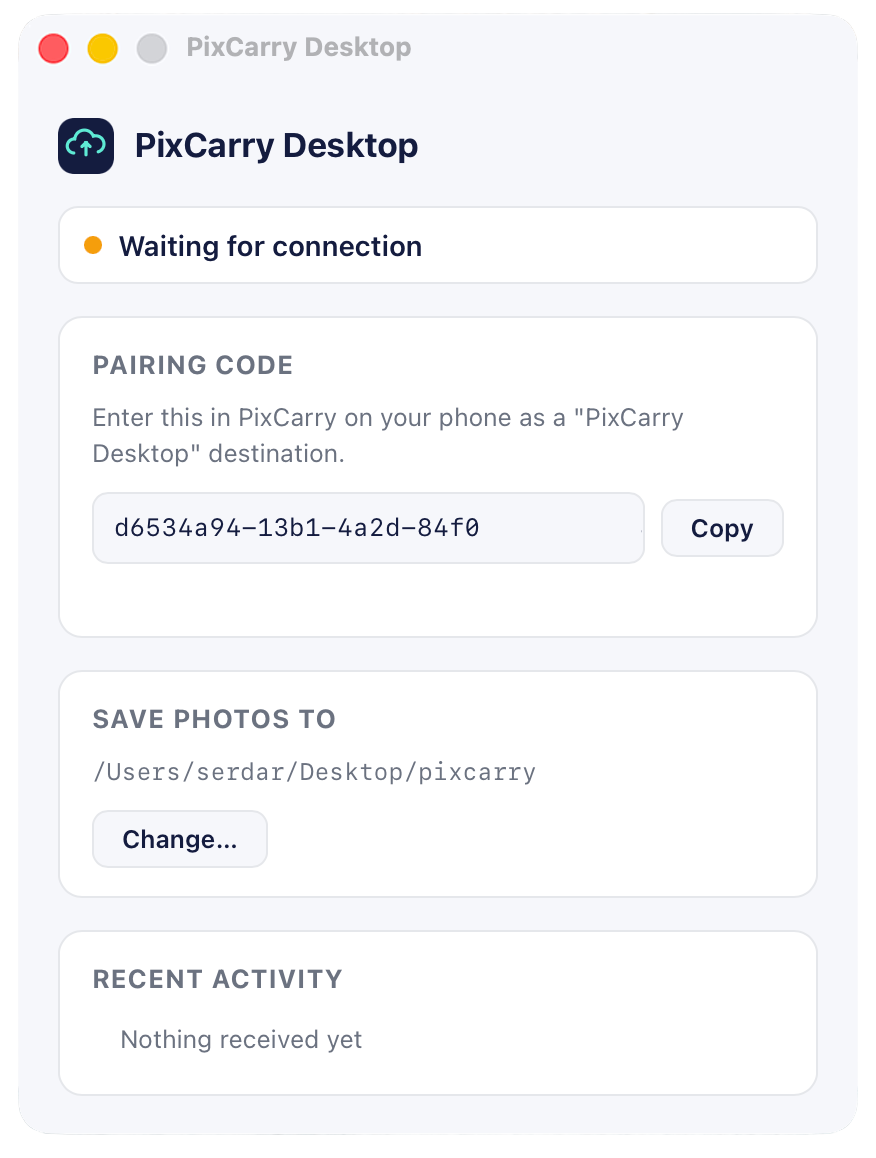Click the pairing instructions paragraph
This screenshot has height=1158, width=876.
pos(388,435)
